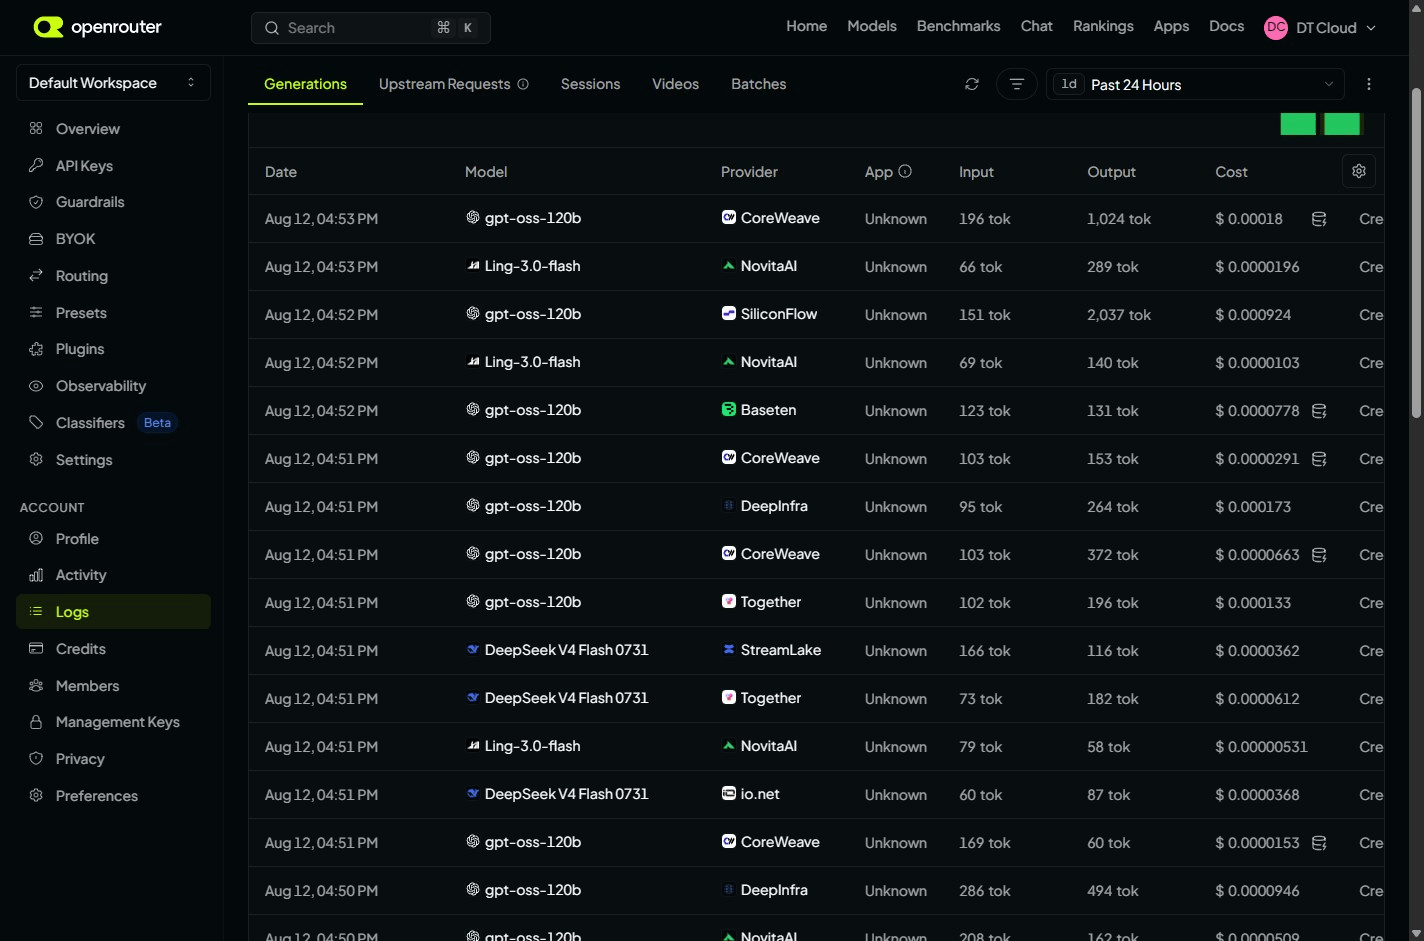Switch to the Sessions tab
The height and width of the screenshot is (941, 1424).
[590, 84]
